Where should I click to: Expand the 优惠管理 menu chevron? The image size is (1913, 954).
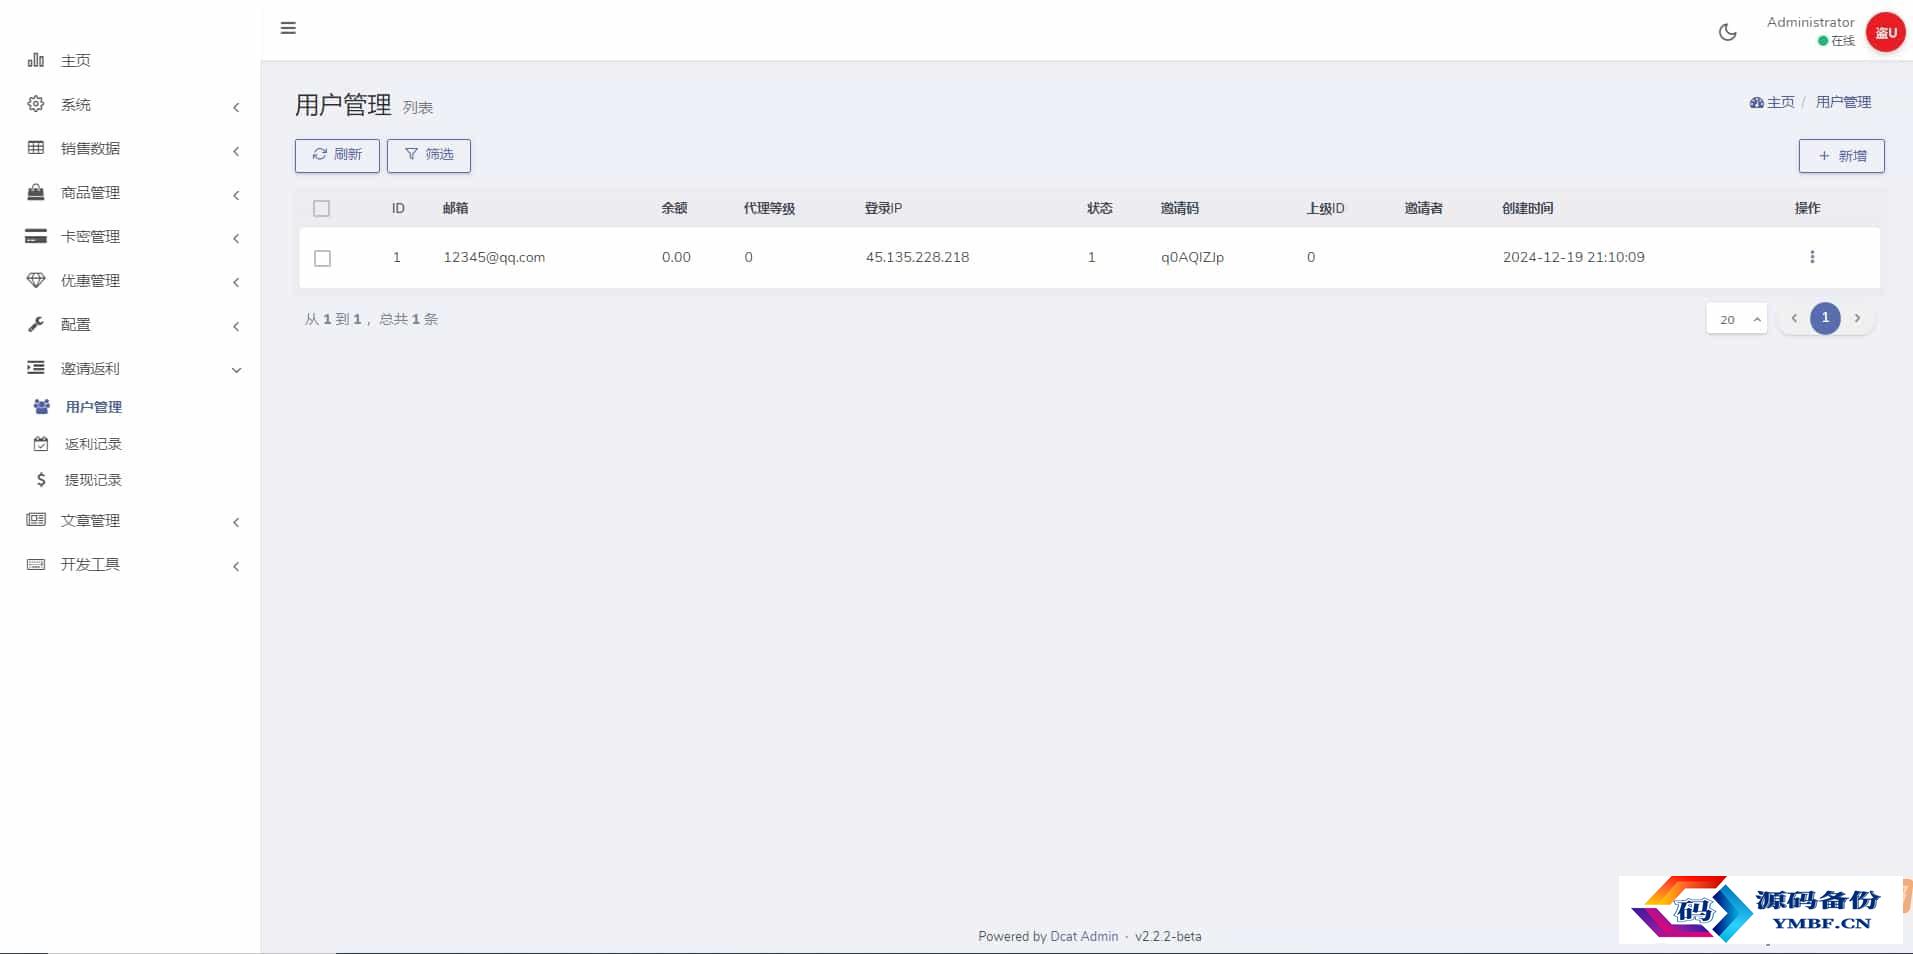click(x=236, y=282)
